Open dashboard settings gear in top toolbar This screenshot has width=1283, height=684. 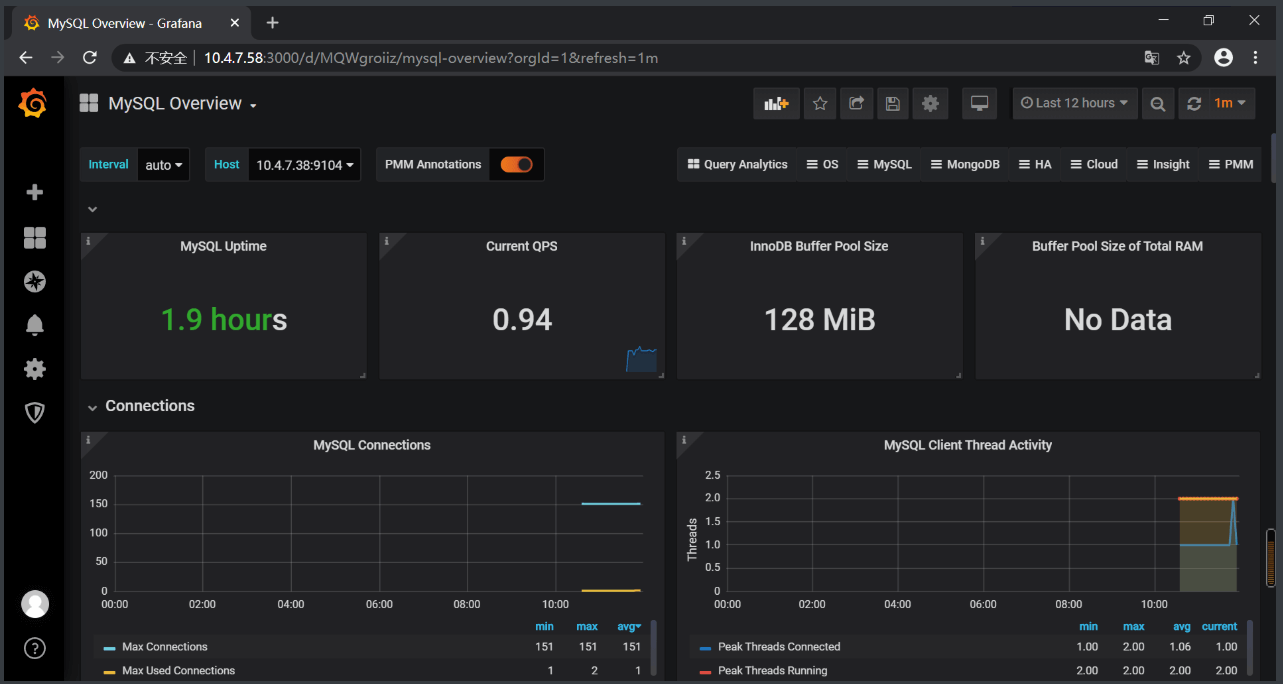point(931,103)
